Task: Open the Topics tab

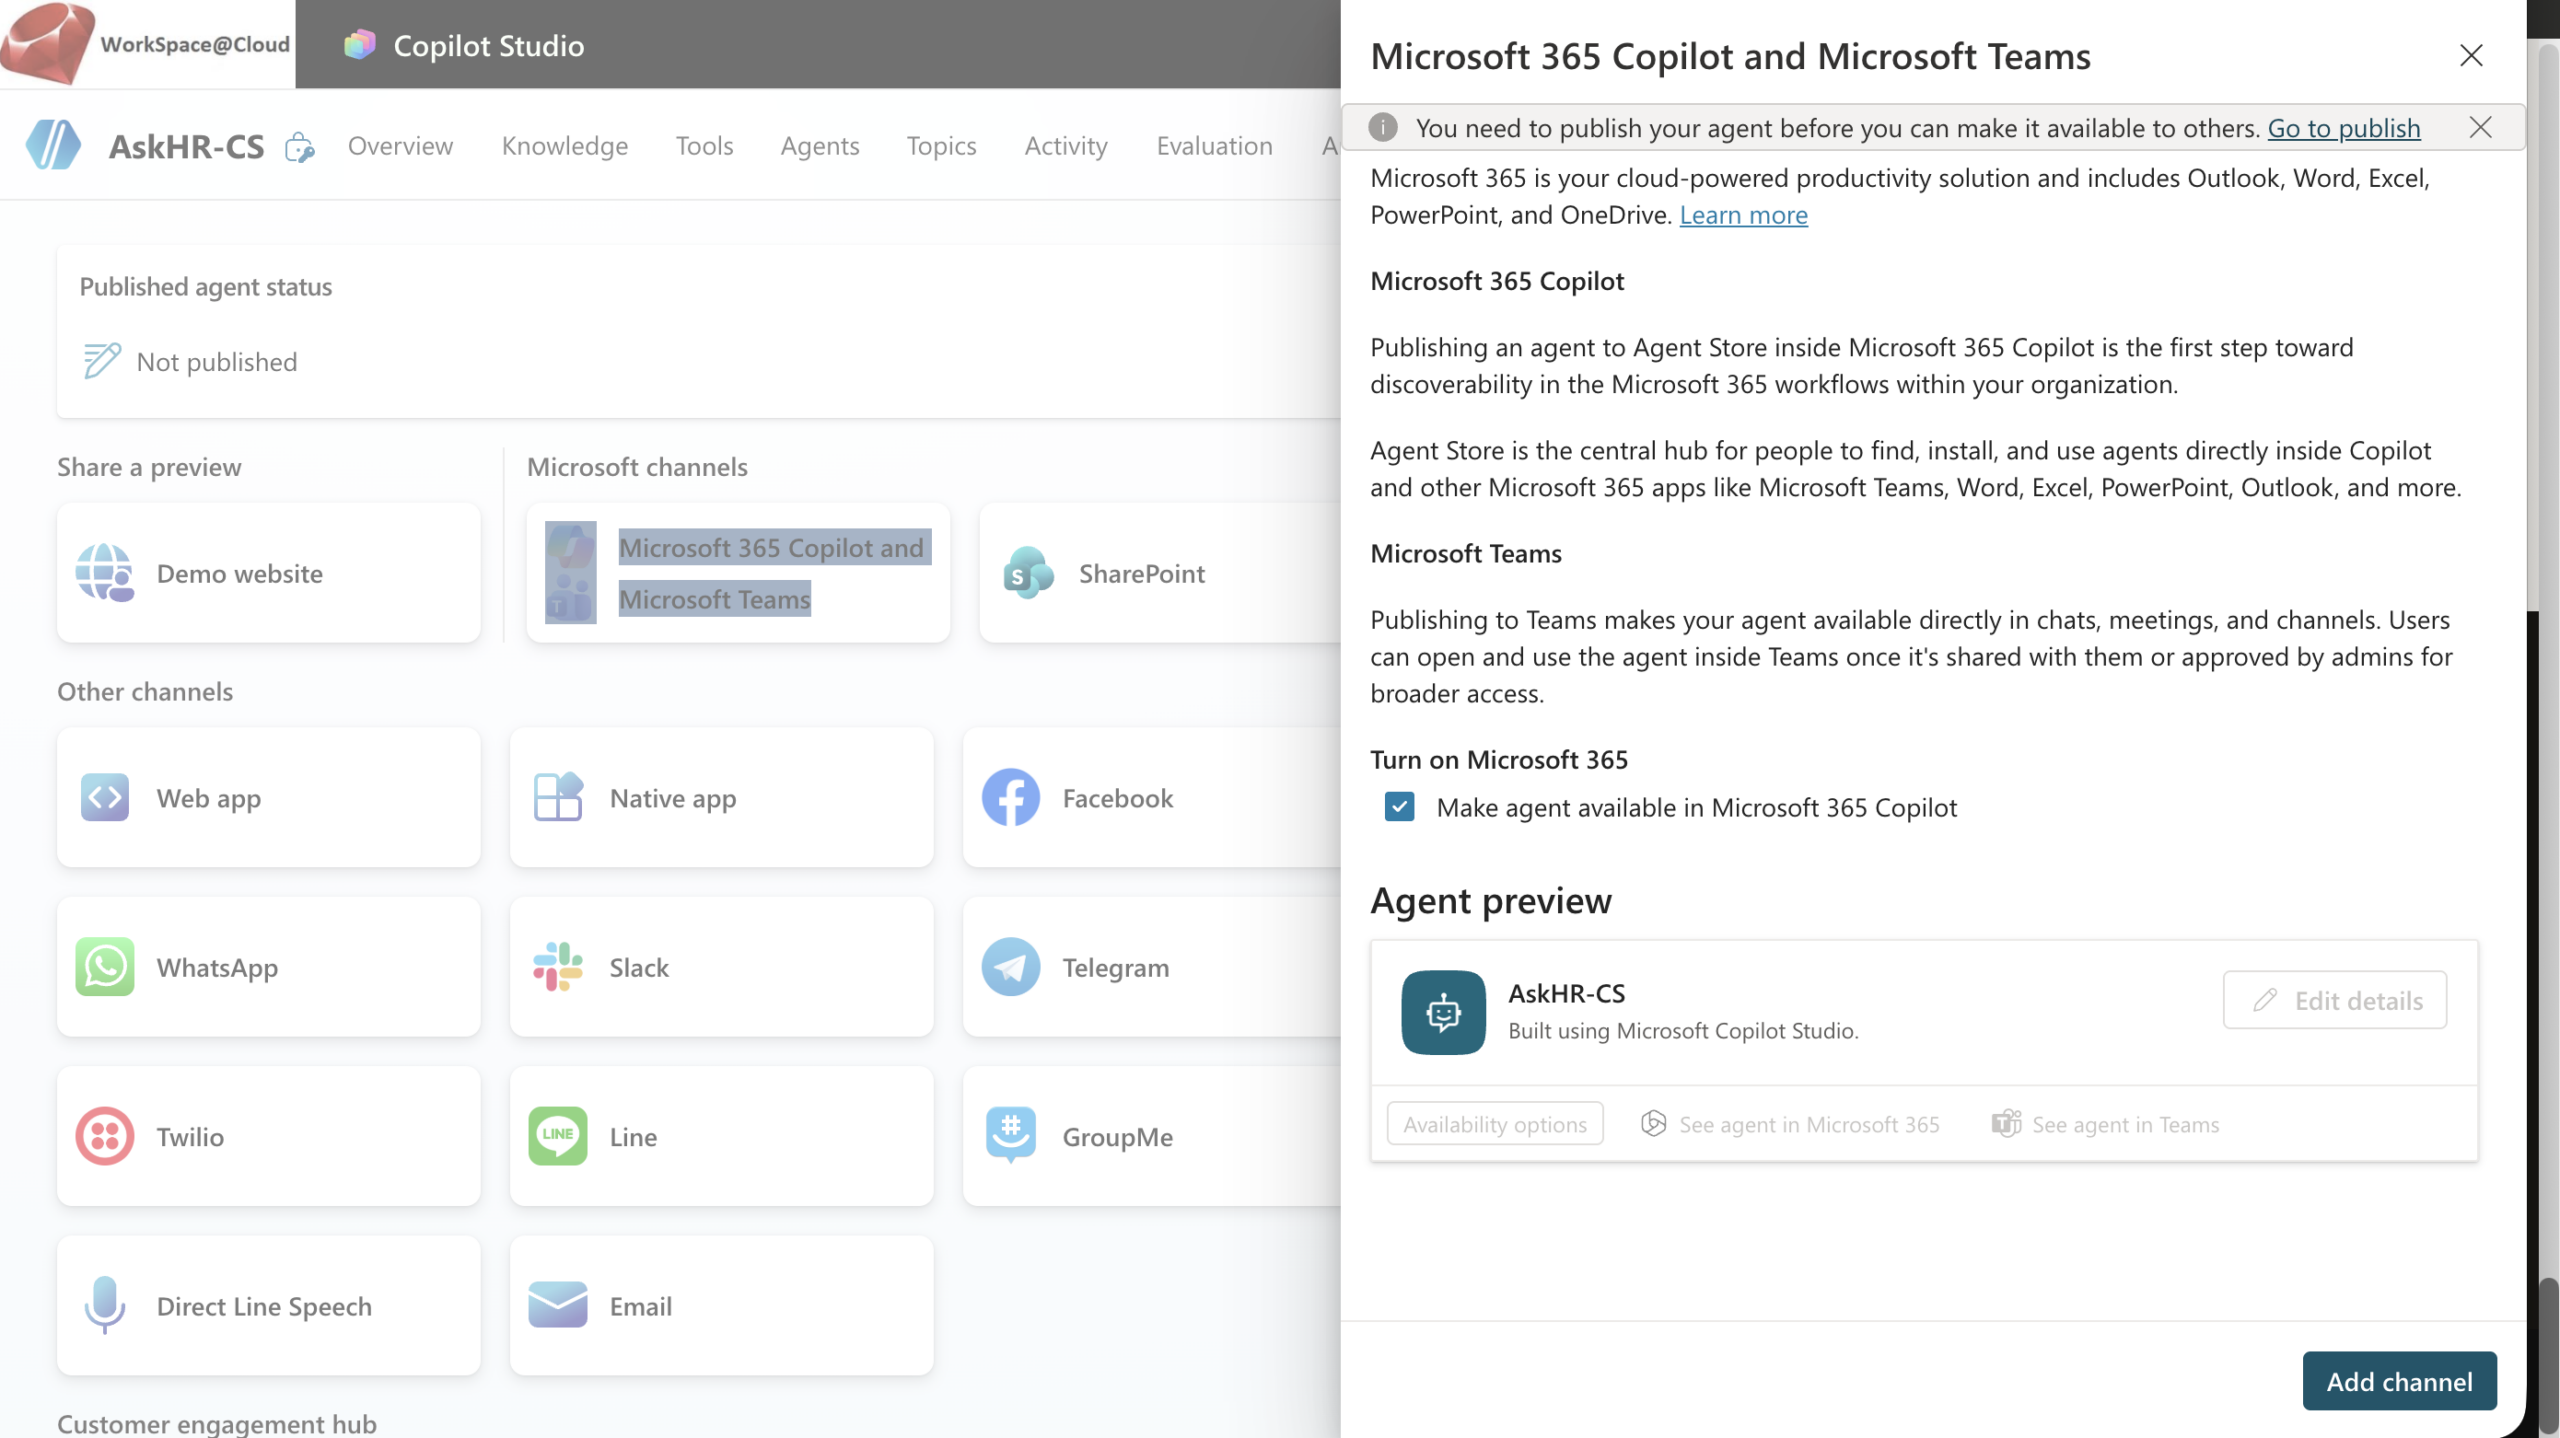Action: pyautogui.click(x=941, y=145)
